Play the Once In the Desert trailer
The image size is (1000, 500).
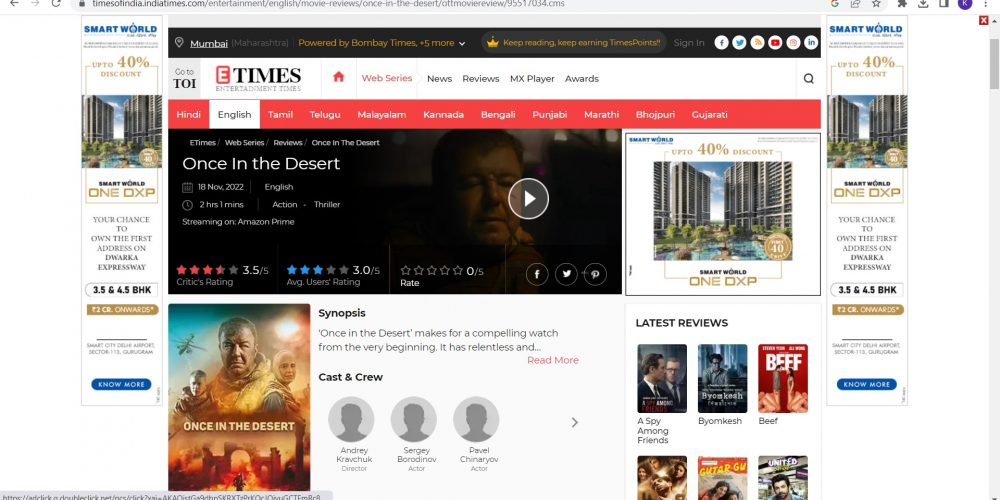(x=528, y=198)
